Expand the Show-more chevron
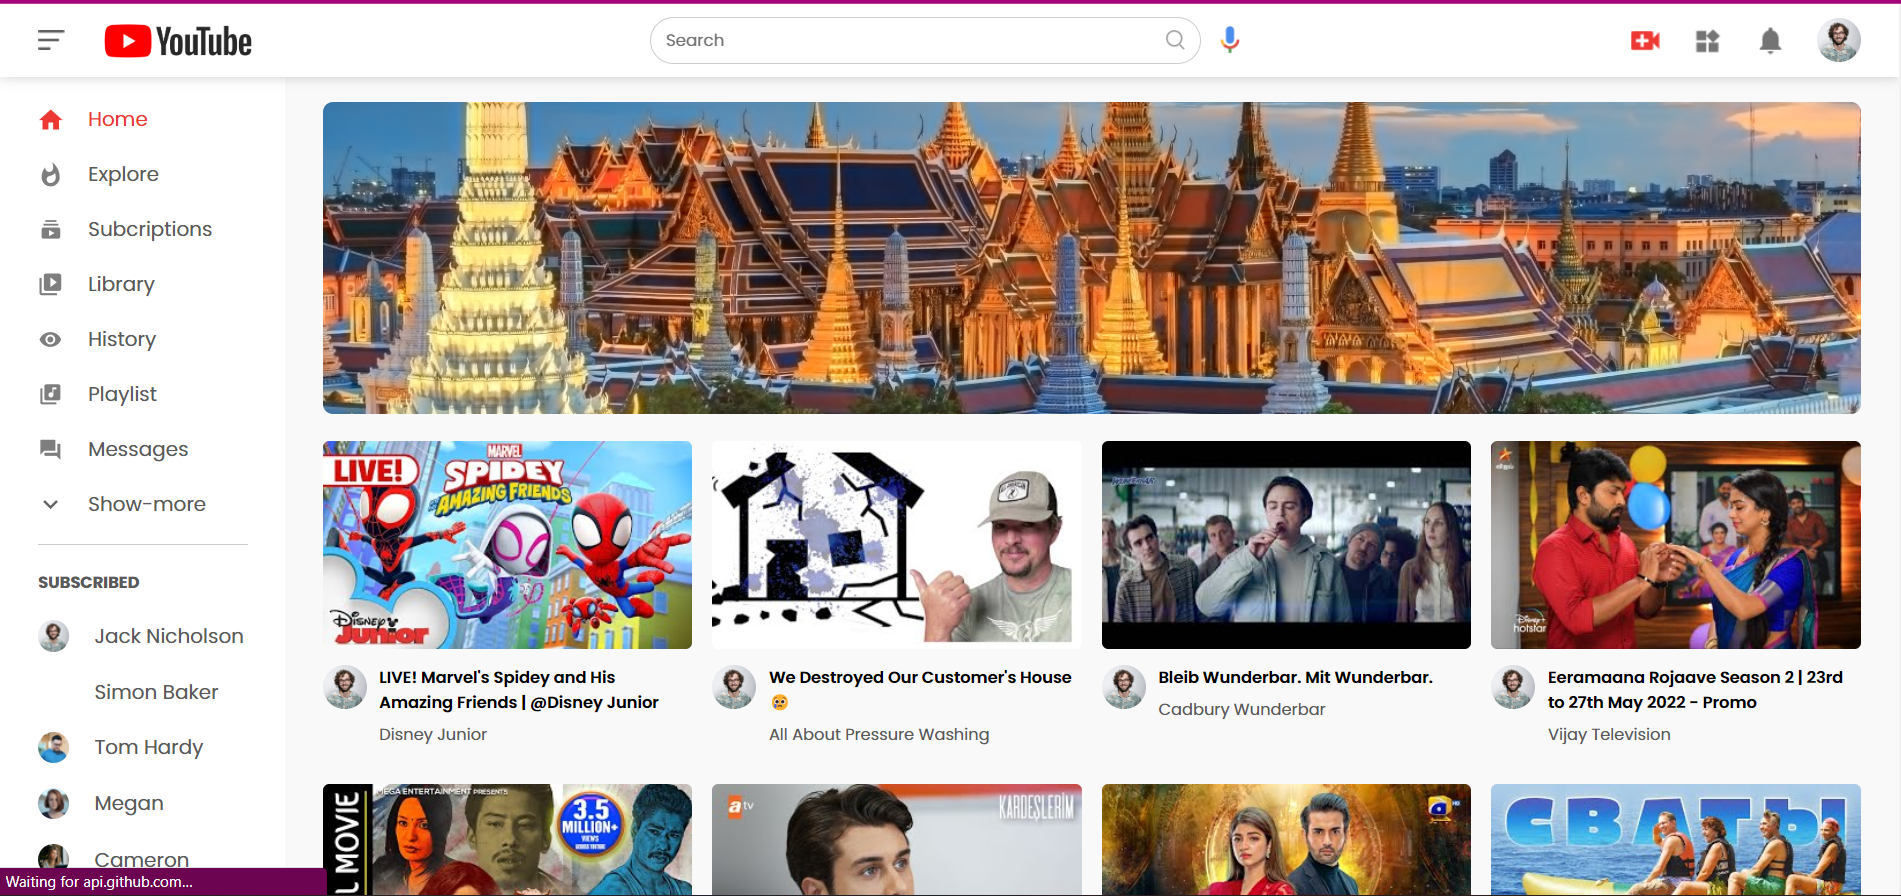This screenshot has width=1901, height=896. pos(51,504)
